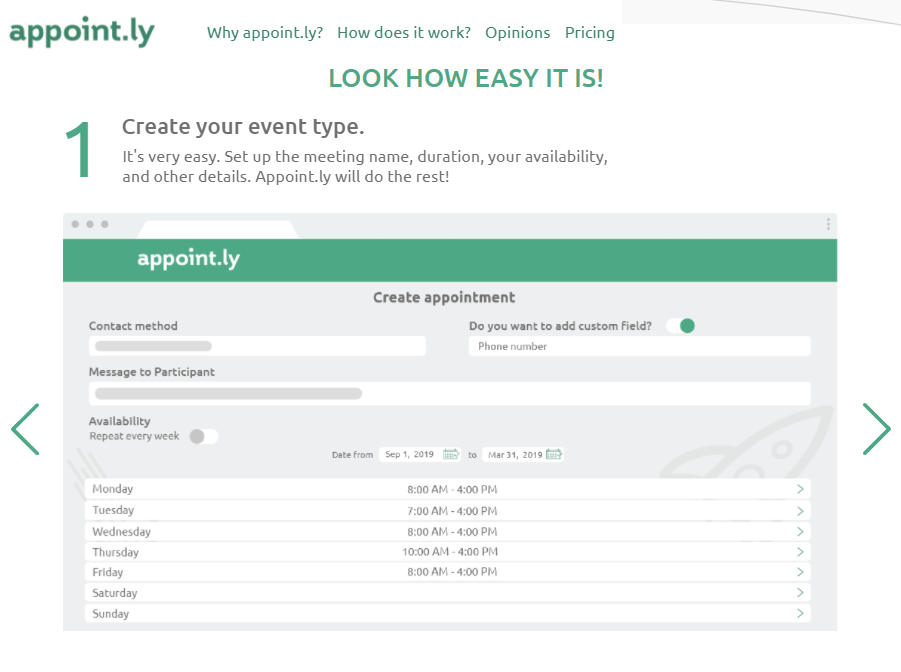901x672 pixels.
Task: Open calendar icon for end date field
Action: coord(553,454)
